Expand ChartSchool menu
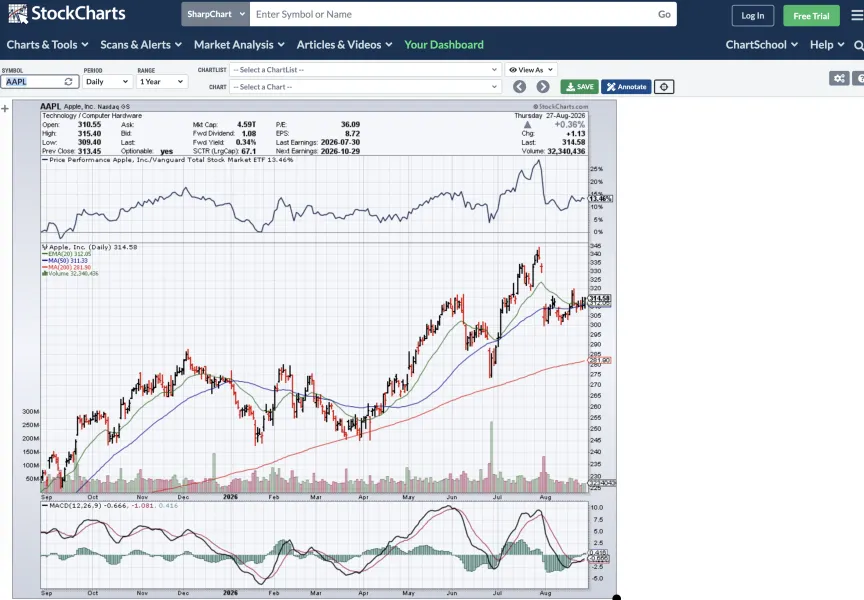The width and height of the screenshot is (864, 600). [x=762, y=45]
